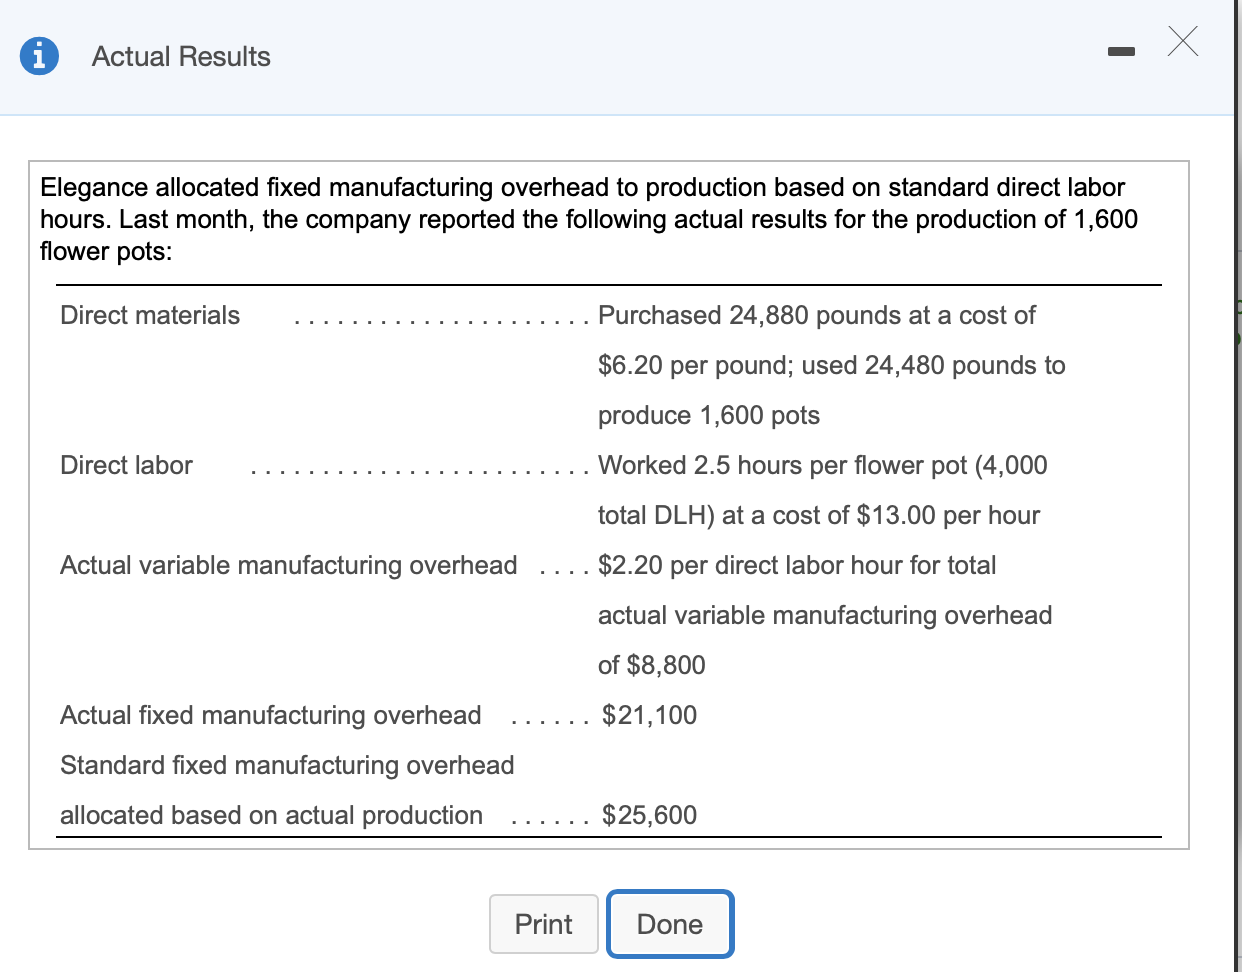
Task: Click the 'Direct materials' row label
Action: [150, 315]
